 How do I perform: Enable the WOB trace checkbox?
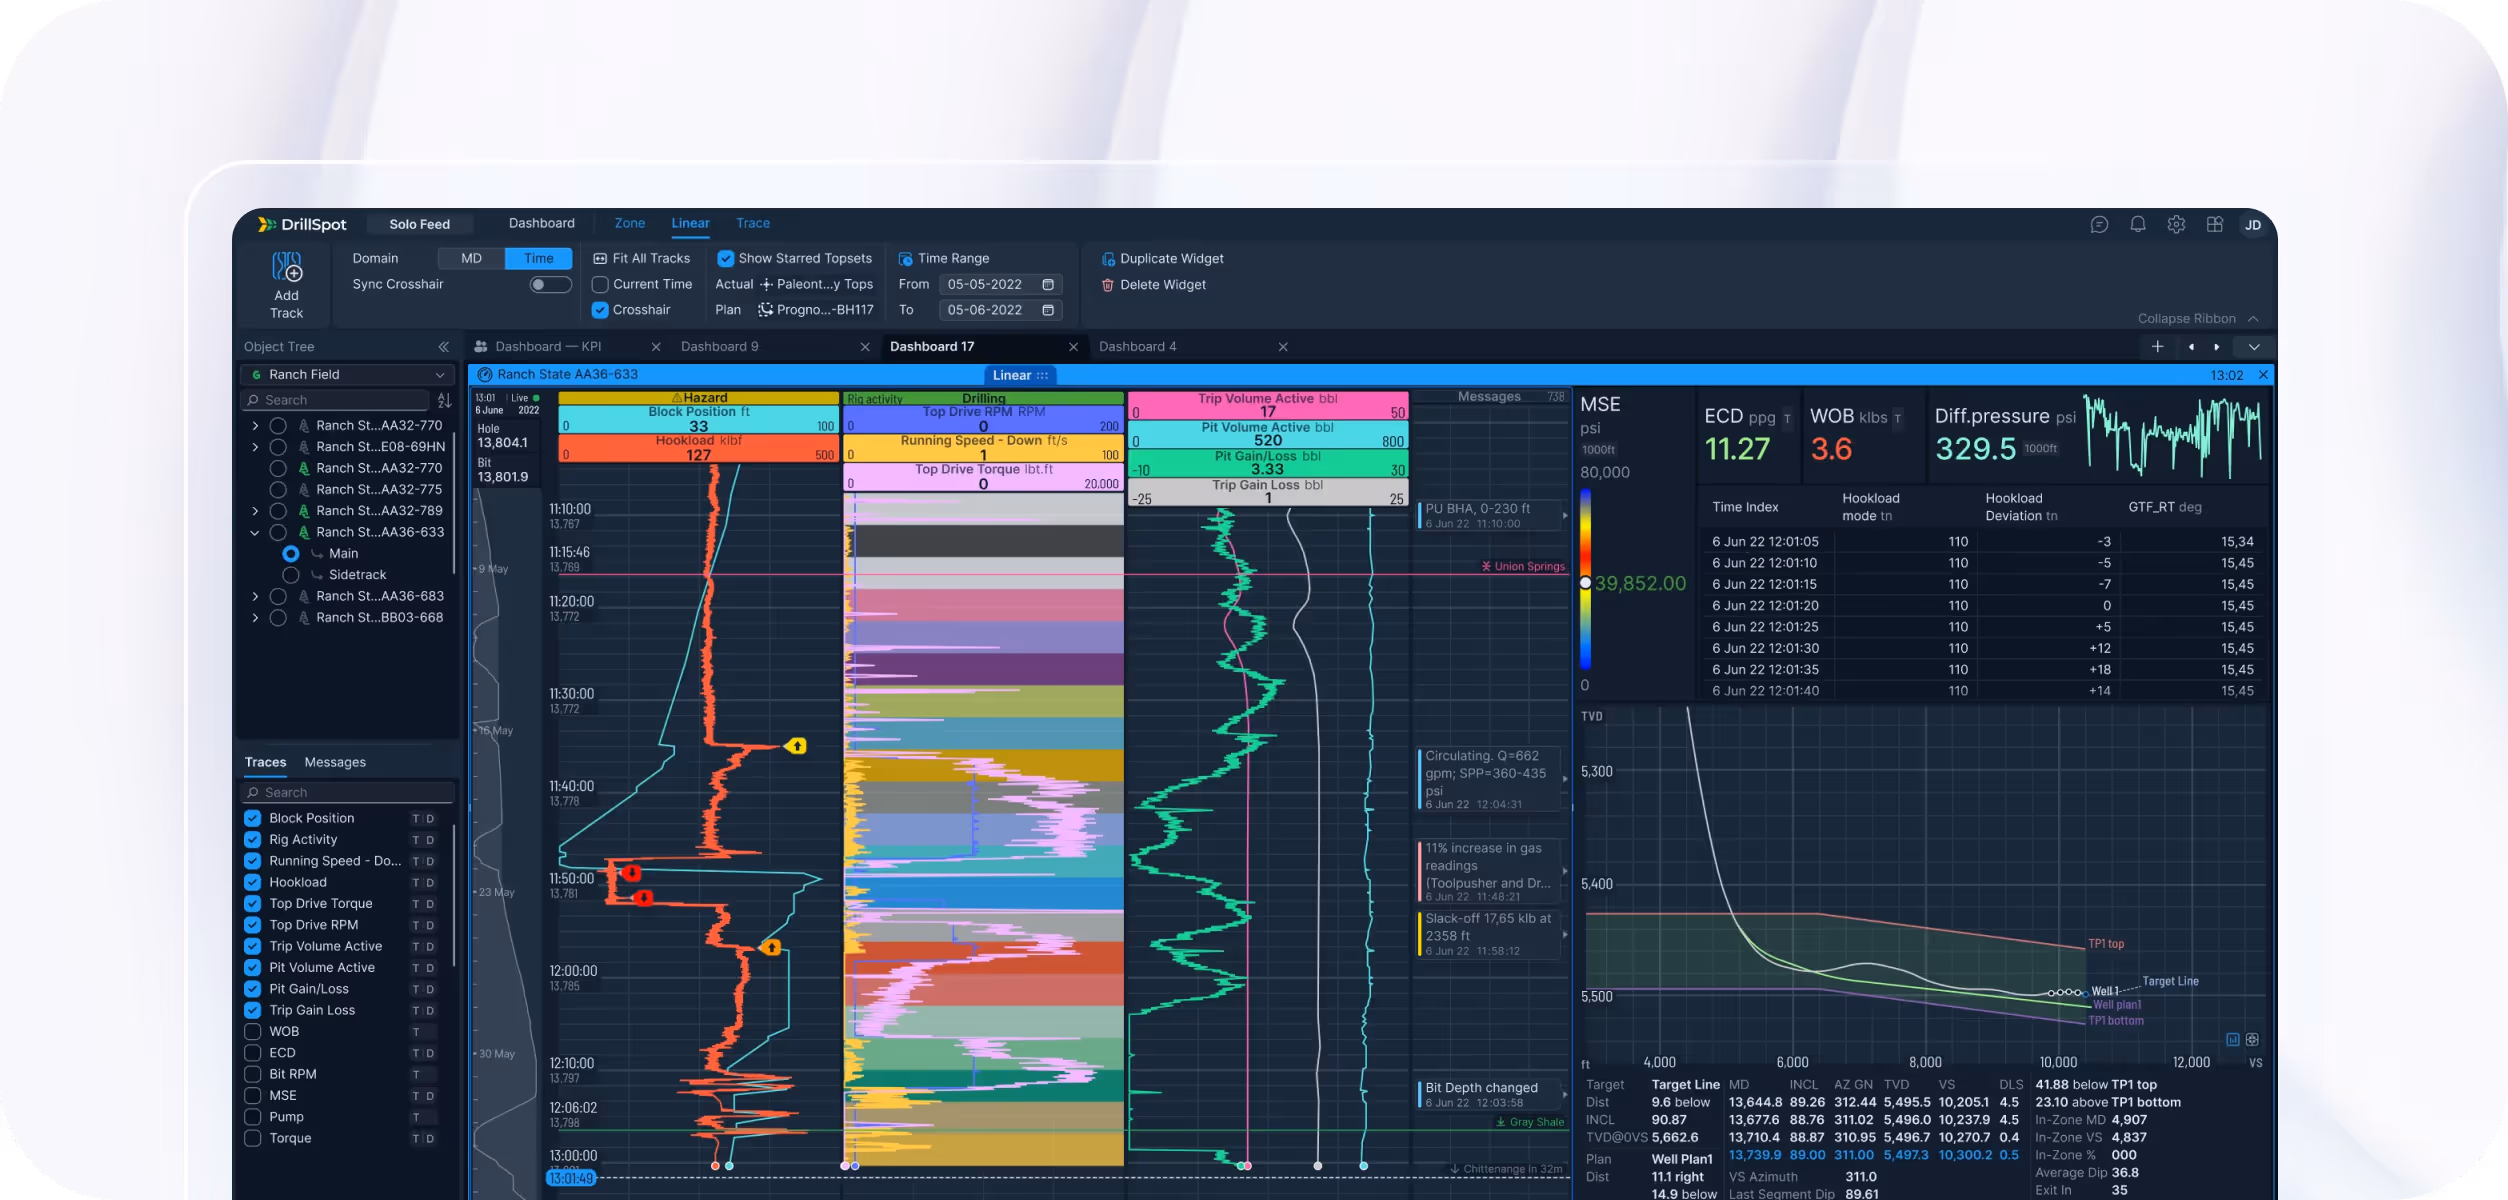(x=253, y=1032)
